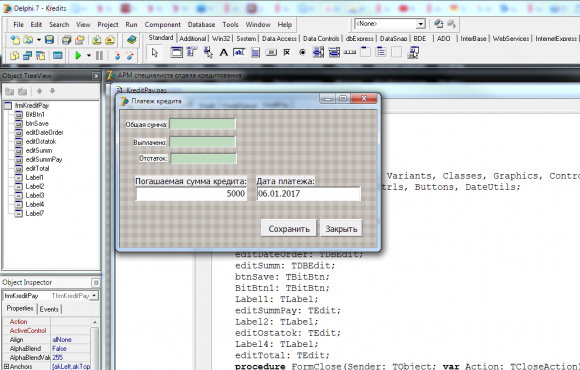The image size is (580, 370).
Task: Open the Component menu
Action: 162,24
